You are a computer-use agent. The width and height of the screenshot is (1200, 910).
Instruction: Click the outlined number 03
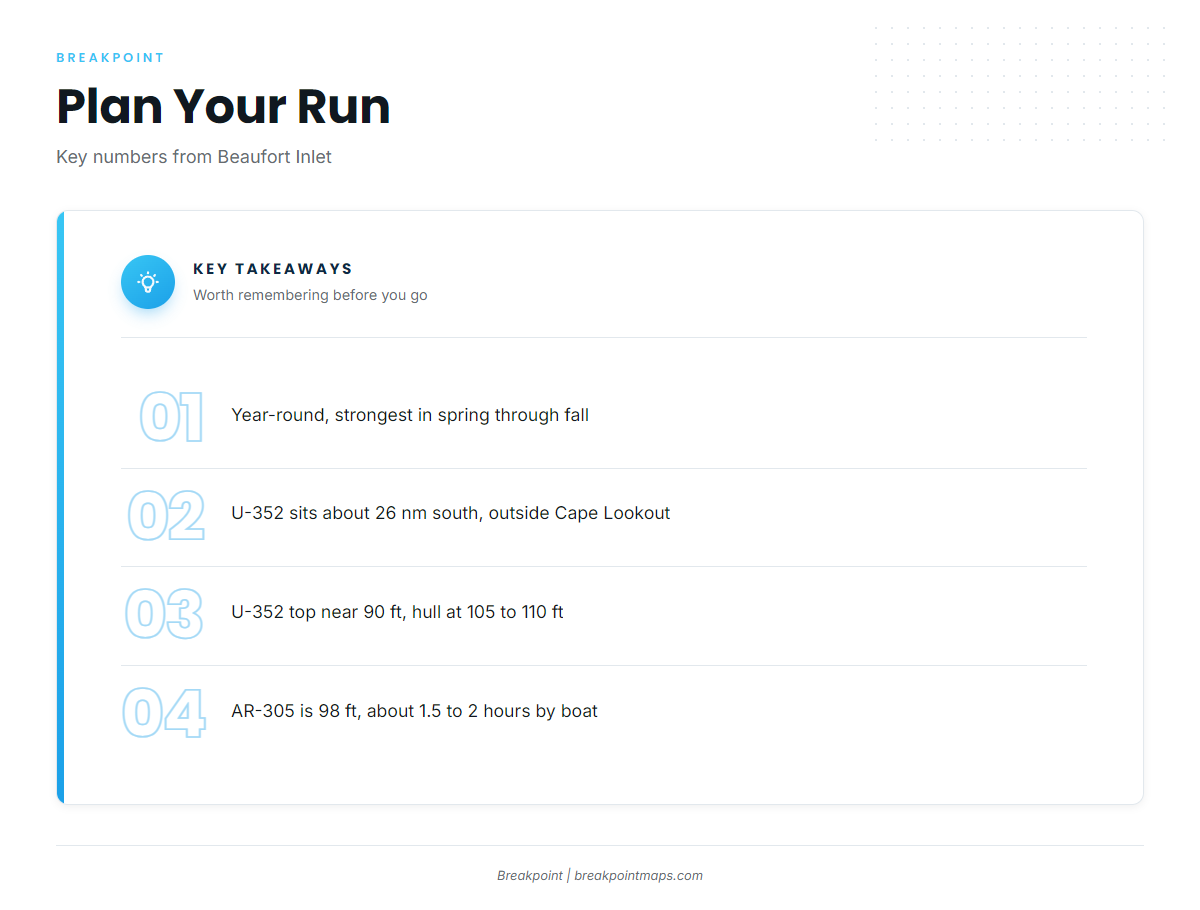165,614
